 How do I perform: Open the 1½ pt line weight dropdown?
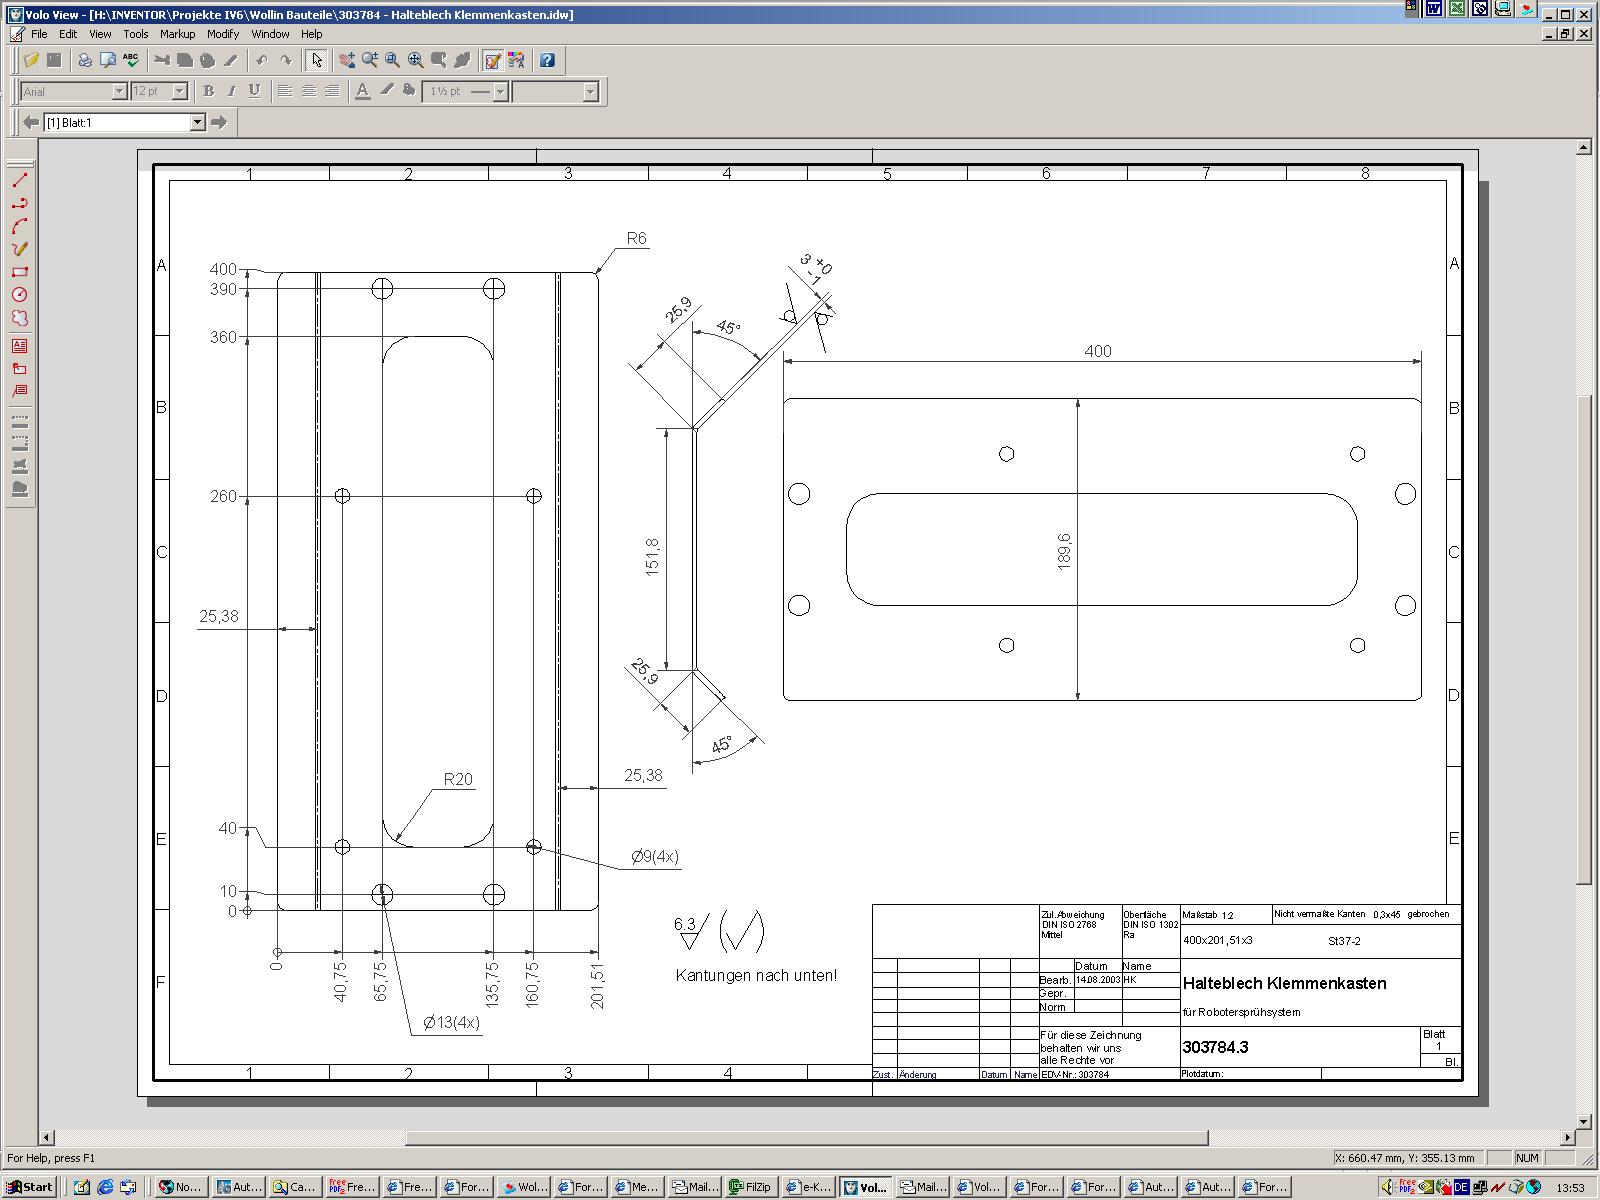point(502,91)
